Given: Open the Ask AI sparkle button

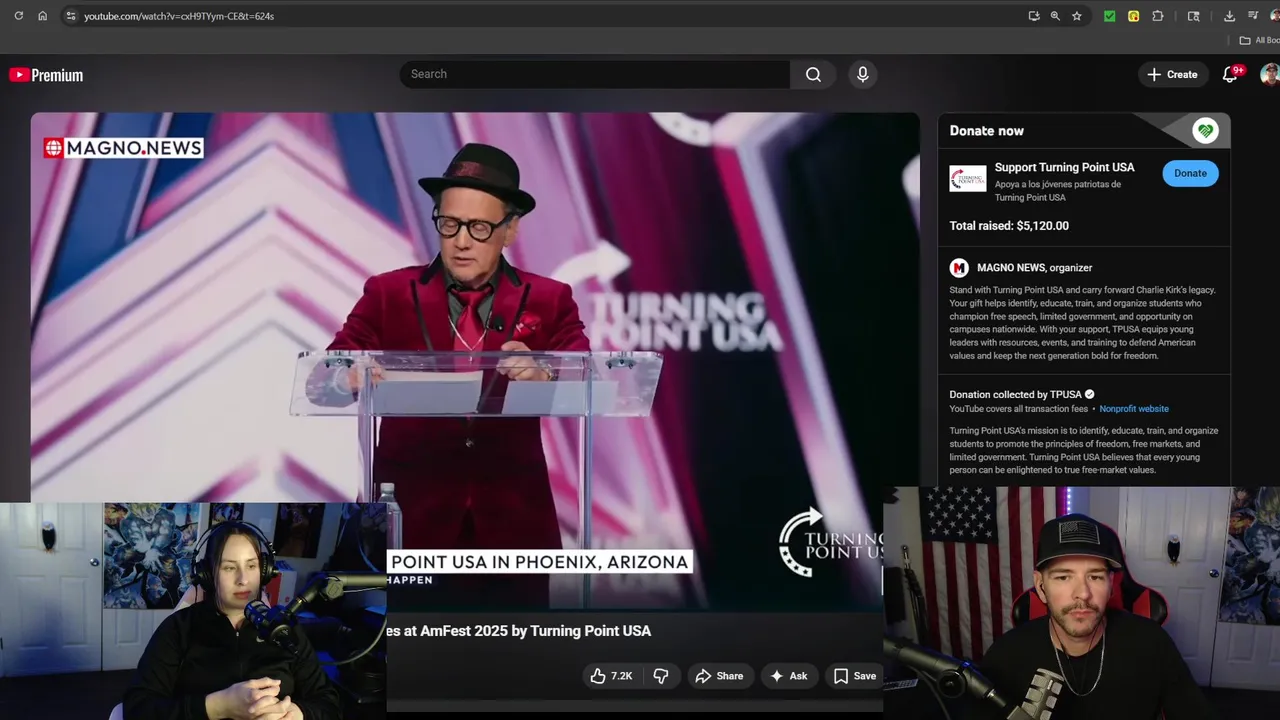Looking at the screenshot, I should pos(788,676).
